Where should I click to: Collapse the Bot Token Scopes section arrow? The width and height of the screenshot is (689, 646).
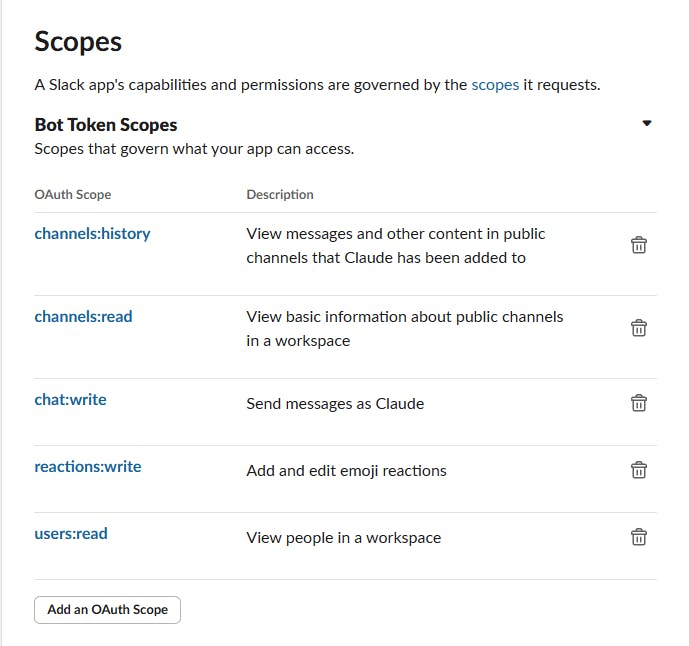tap(647, 124)
